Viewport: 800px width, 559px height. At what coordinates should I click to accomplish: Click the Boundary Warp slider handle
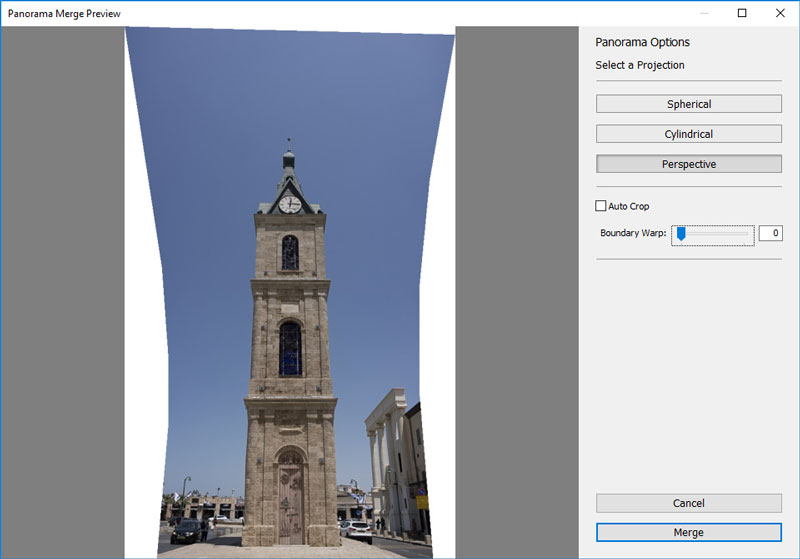[680, 233]
